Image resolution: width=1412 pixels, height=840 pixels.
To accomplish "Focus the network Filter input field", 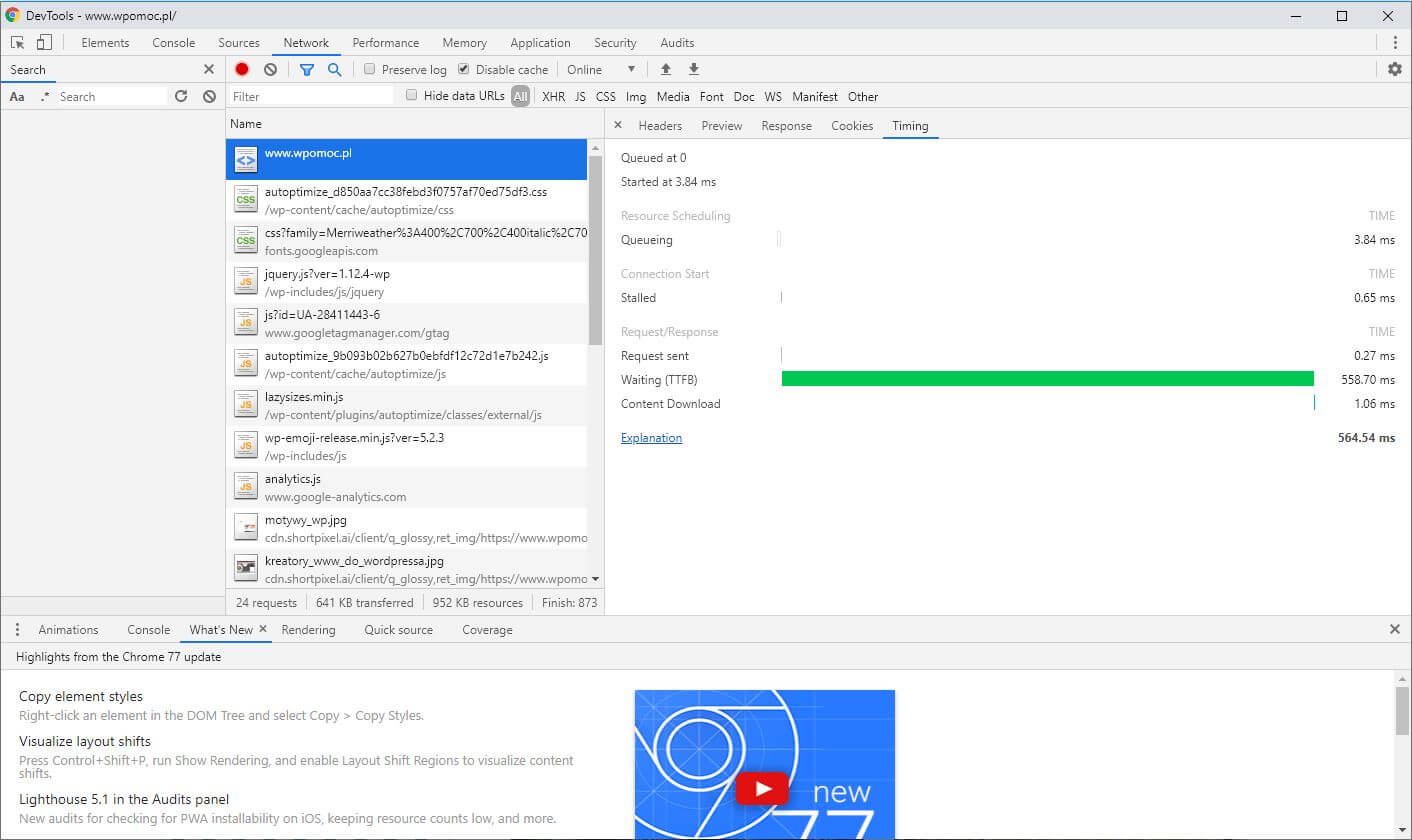I will click(x=311, y=97).
